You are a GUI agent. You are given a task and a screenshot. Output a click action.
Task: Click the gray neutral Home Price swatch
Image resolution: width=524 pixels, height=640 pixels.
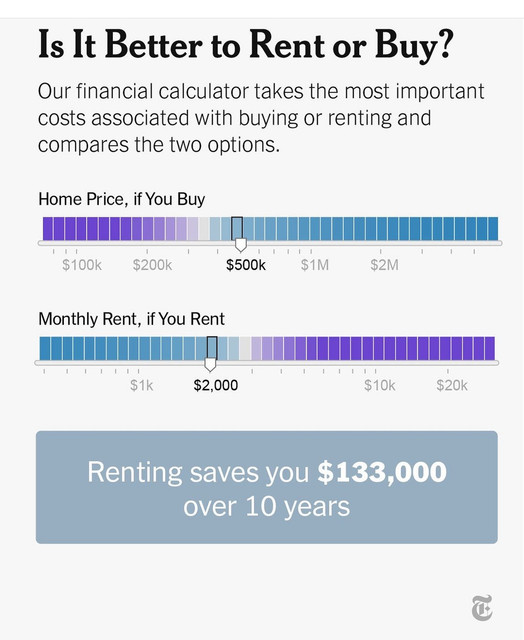point(204,229)
